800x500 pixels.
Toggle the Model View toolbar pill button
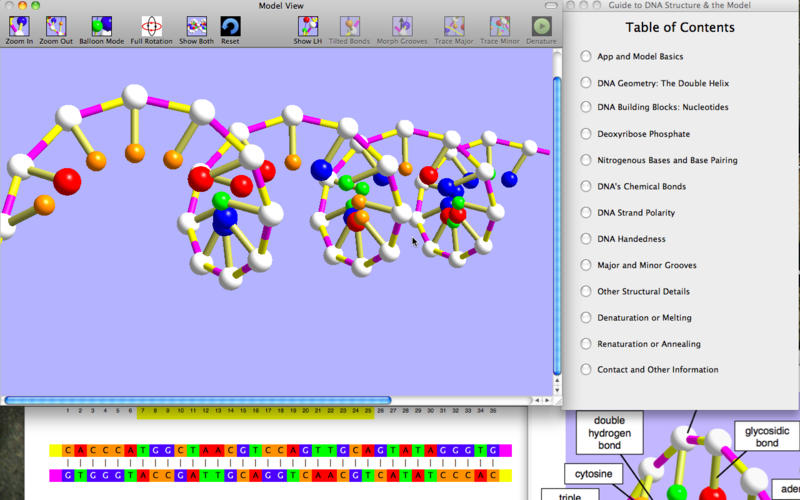pyautogui.click(x=551, y=6)
